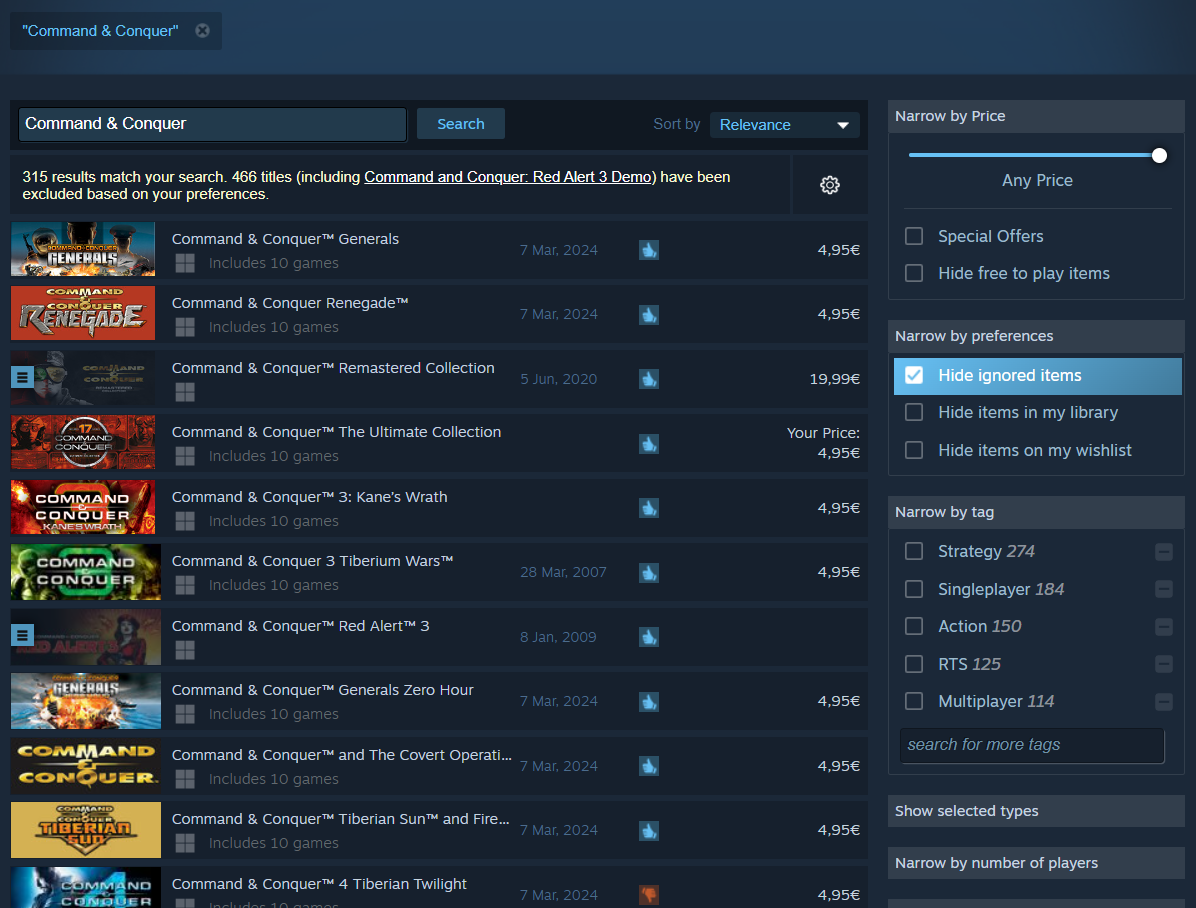Click Windows icon for The Ultimate Collection

point(185,456)
